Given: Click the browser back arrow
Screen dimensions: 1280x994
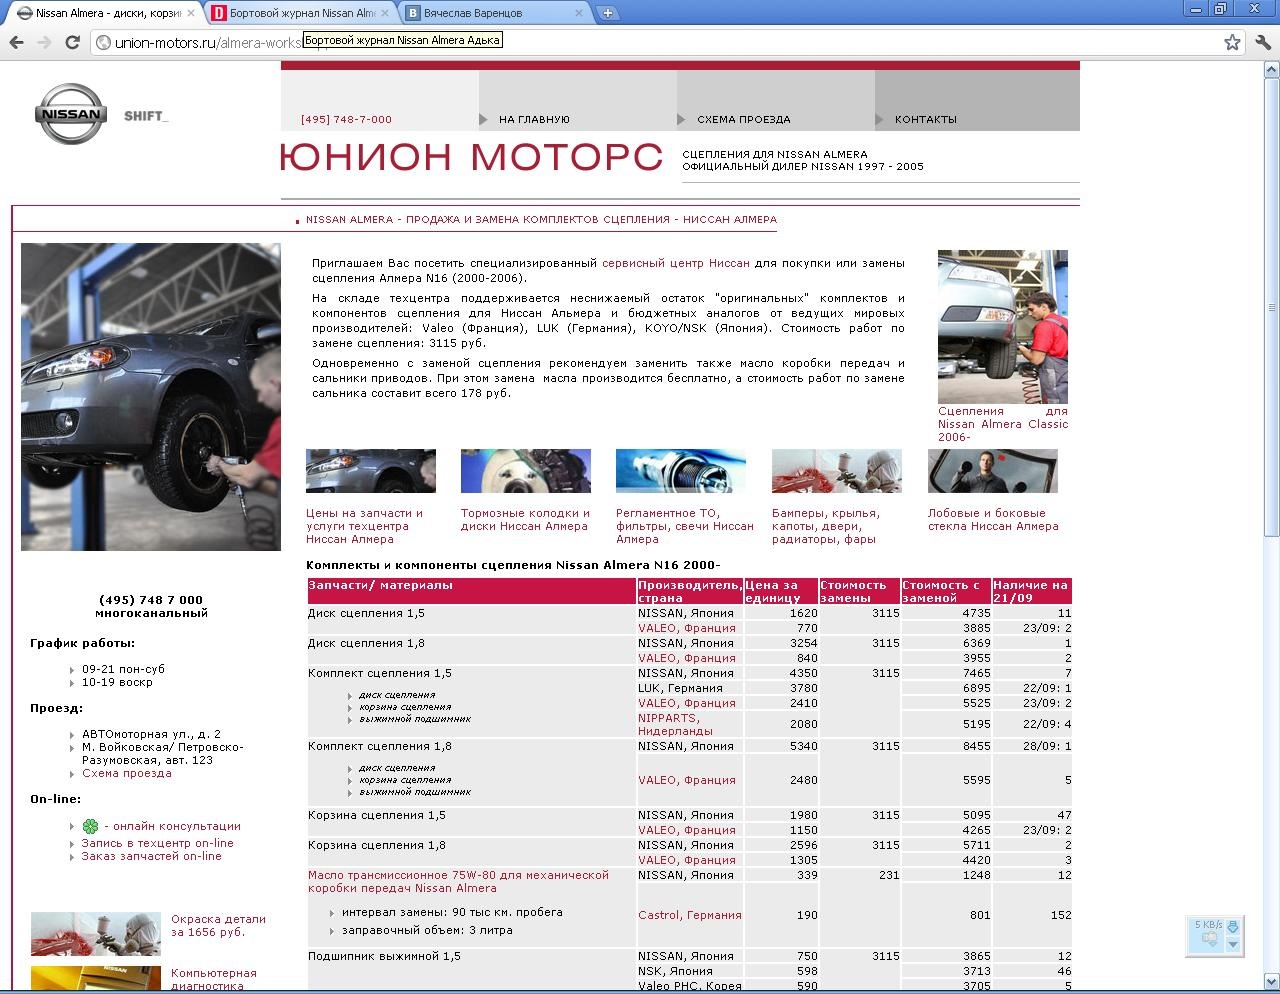Looking at the screenshot, I should point(16,42).
